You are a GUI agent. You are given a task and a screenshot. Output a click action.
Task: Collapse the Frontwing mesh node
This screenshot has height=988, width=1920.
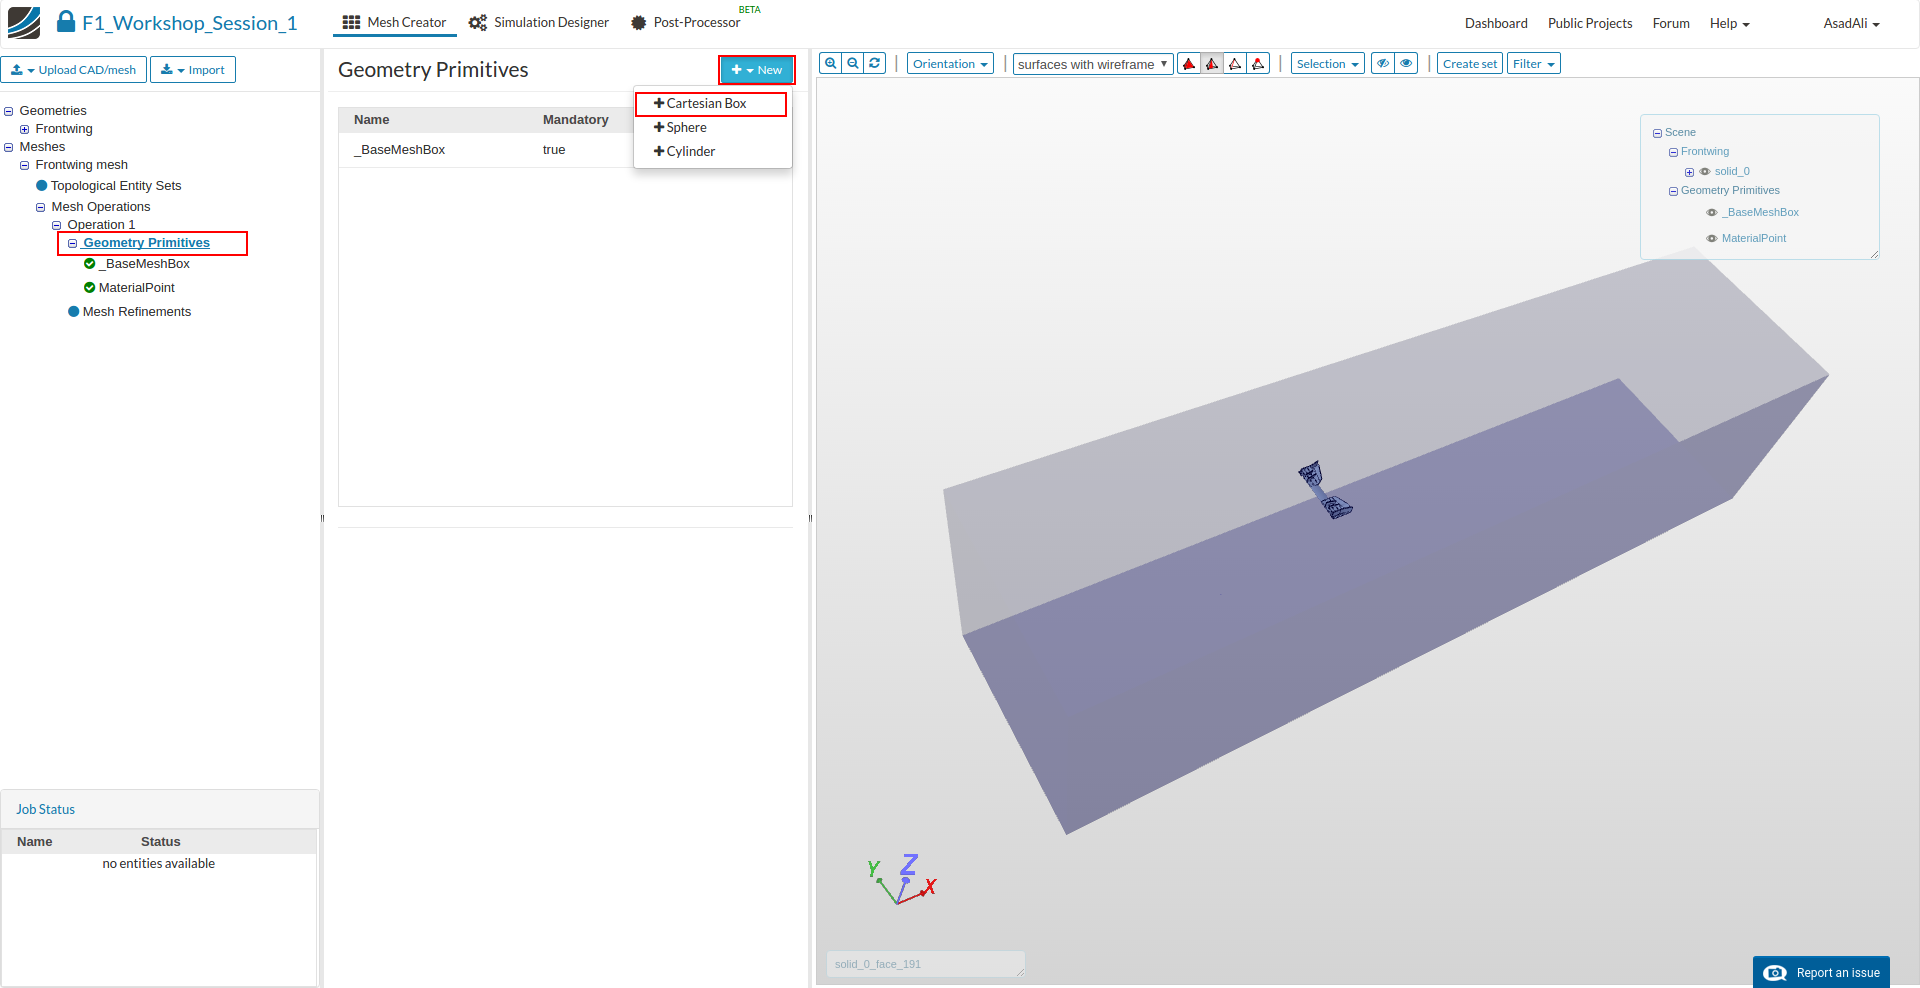coord(25,165)
